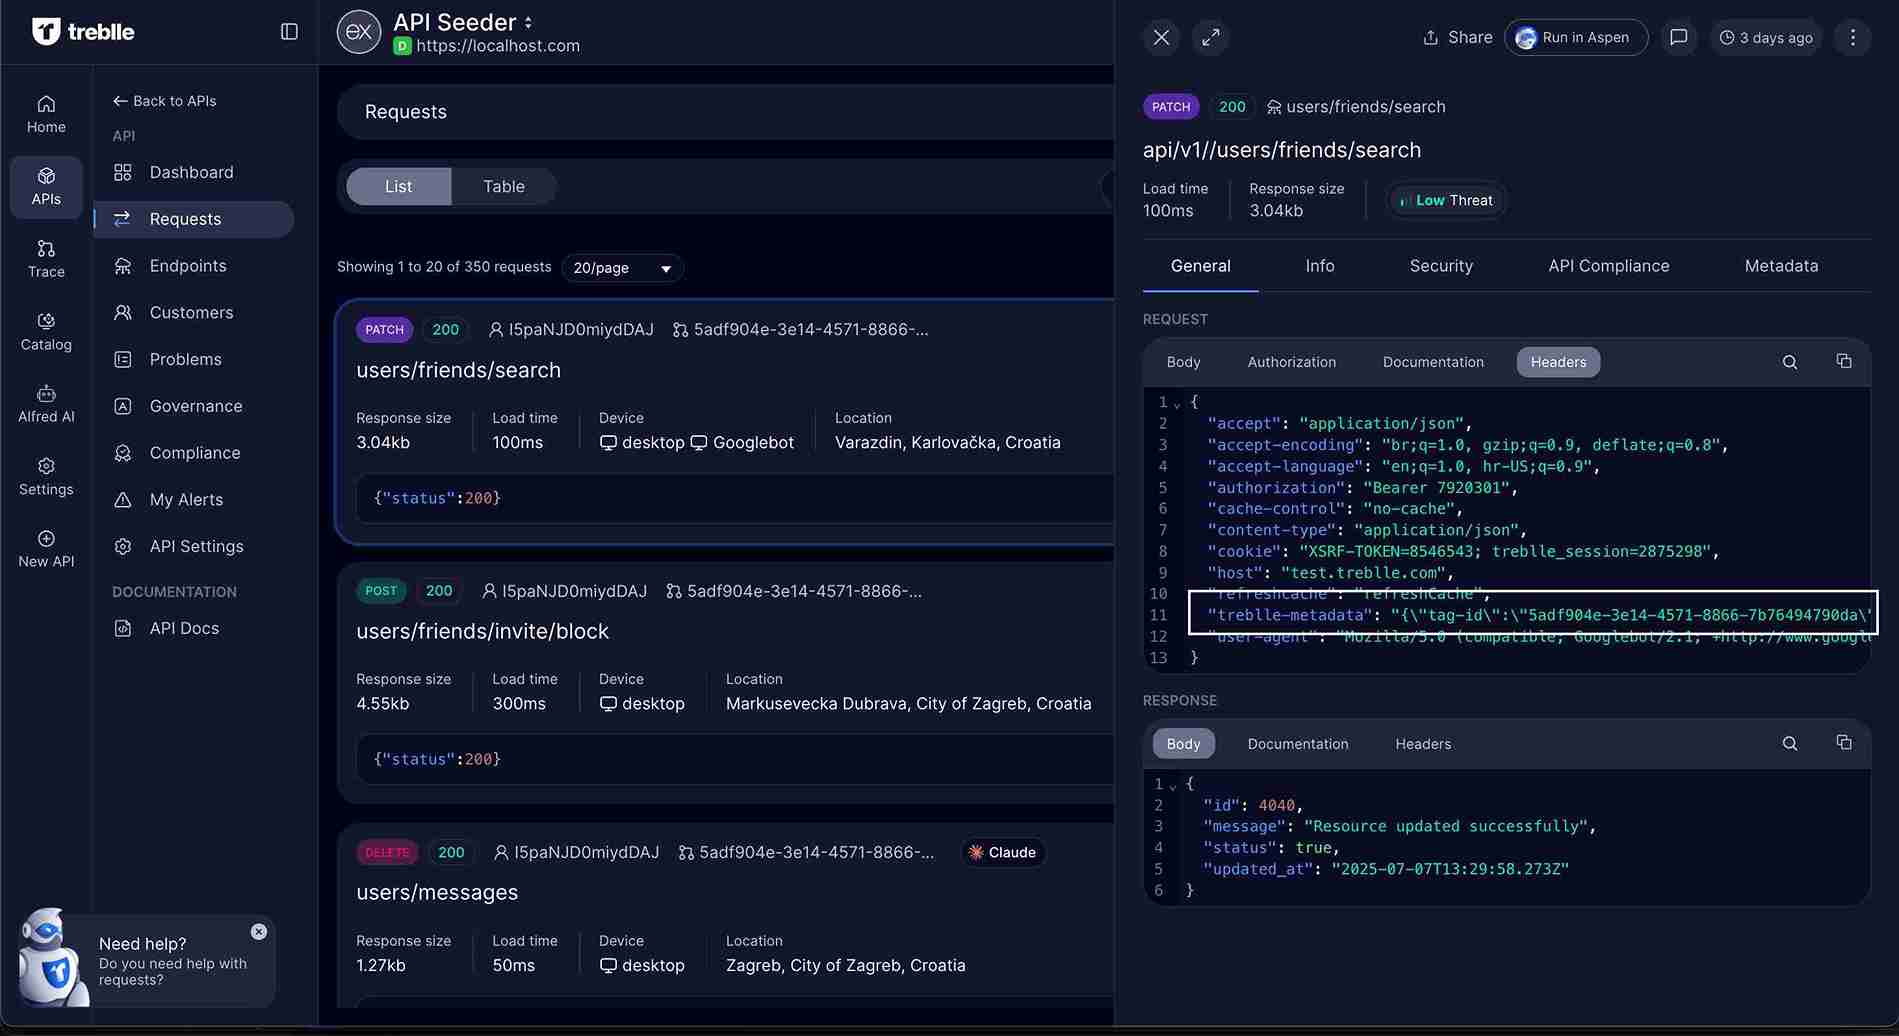
Task: Copy the response body JSON
Action: [x=1845, y=743]
